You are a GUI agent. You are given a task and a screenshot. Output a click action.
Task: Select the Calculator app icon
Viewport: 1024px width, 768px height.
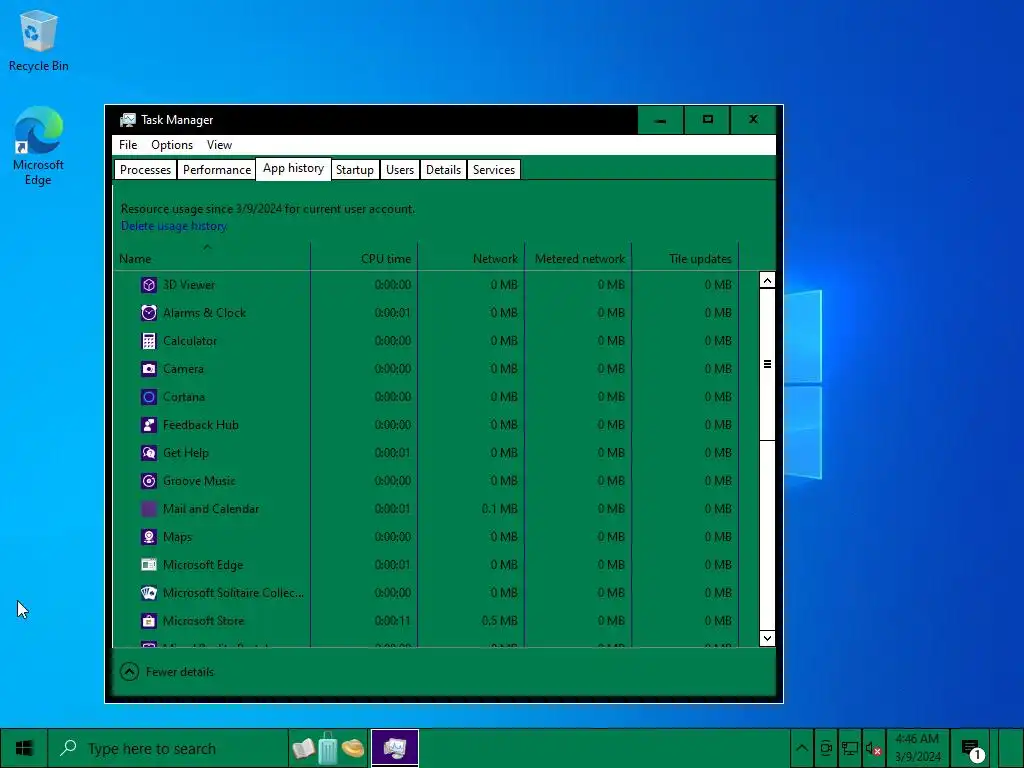coord(149,341)
